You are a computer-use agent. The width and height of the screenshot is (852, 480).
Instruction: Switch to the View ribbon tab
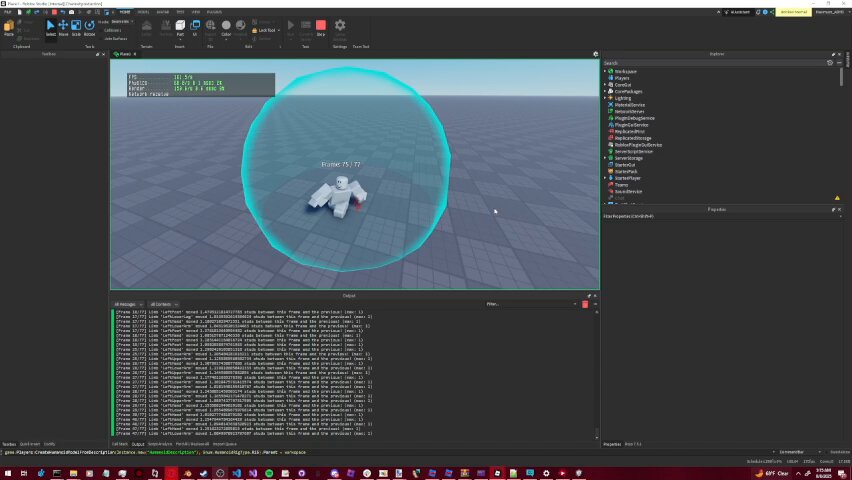click(x=196, y=12)
